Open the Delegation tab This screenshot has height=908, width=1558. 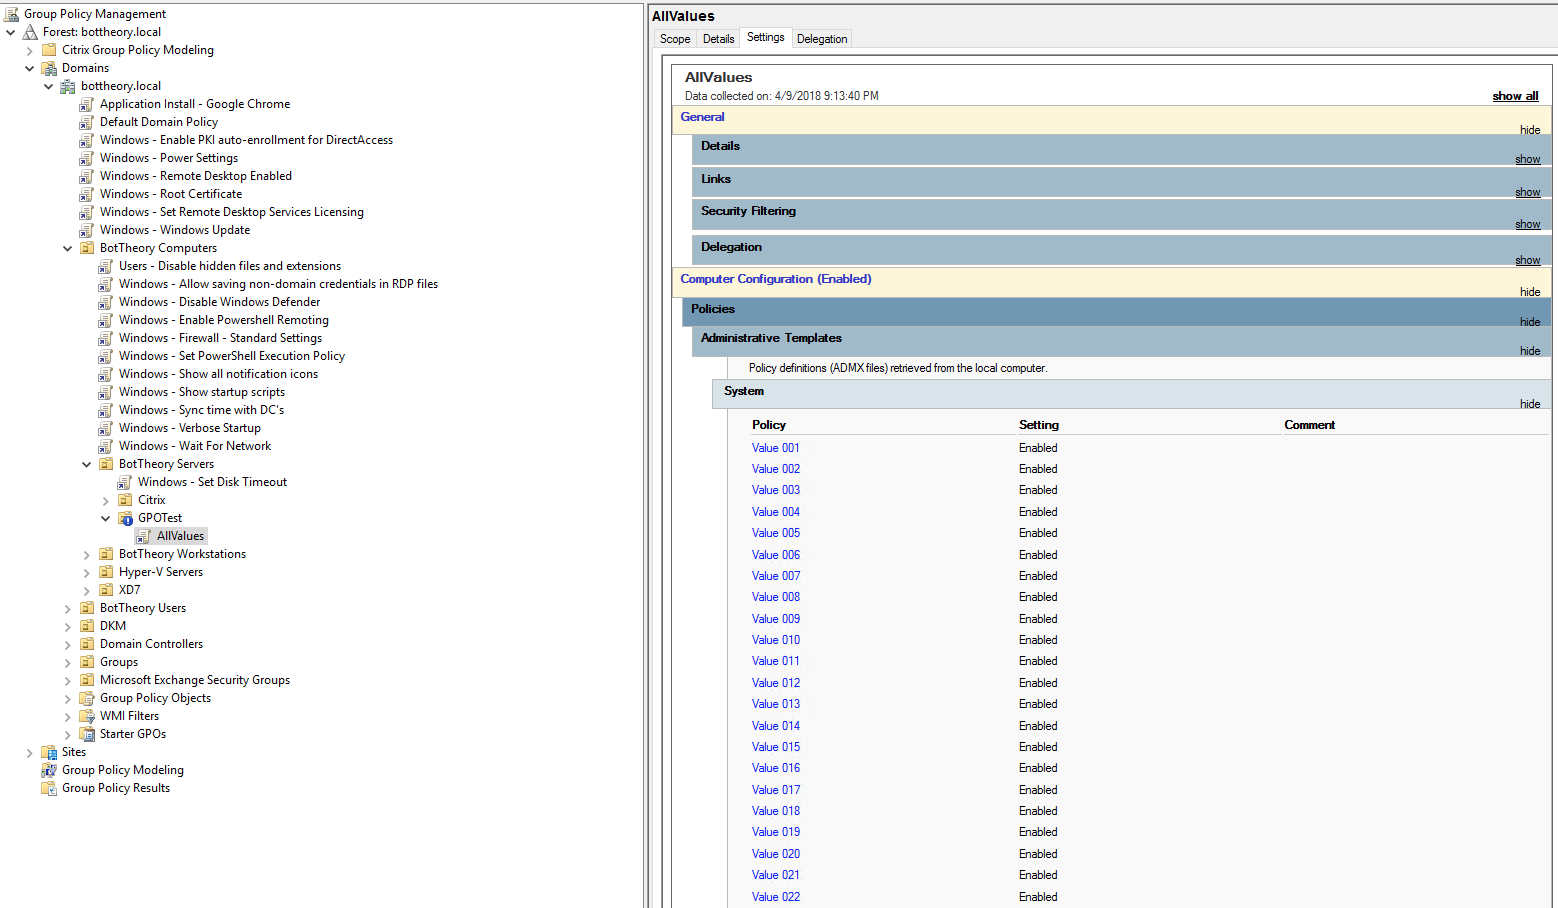822,39
